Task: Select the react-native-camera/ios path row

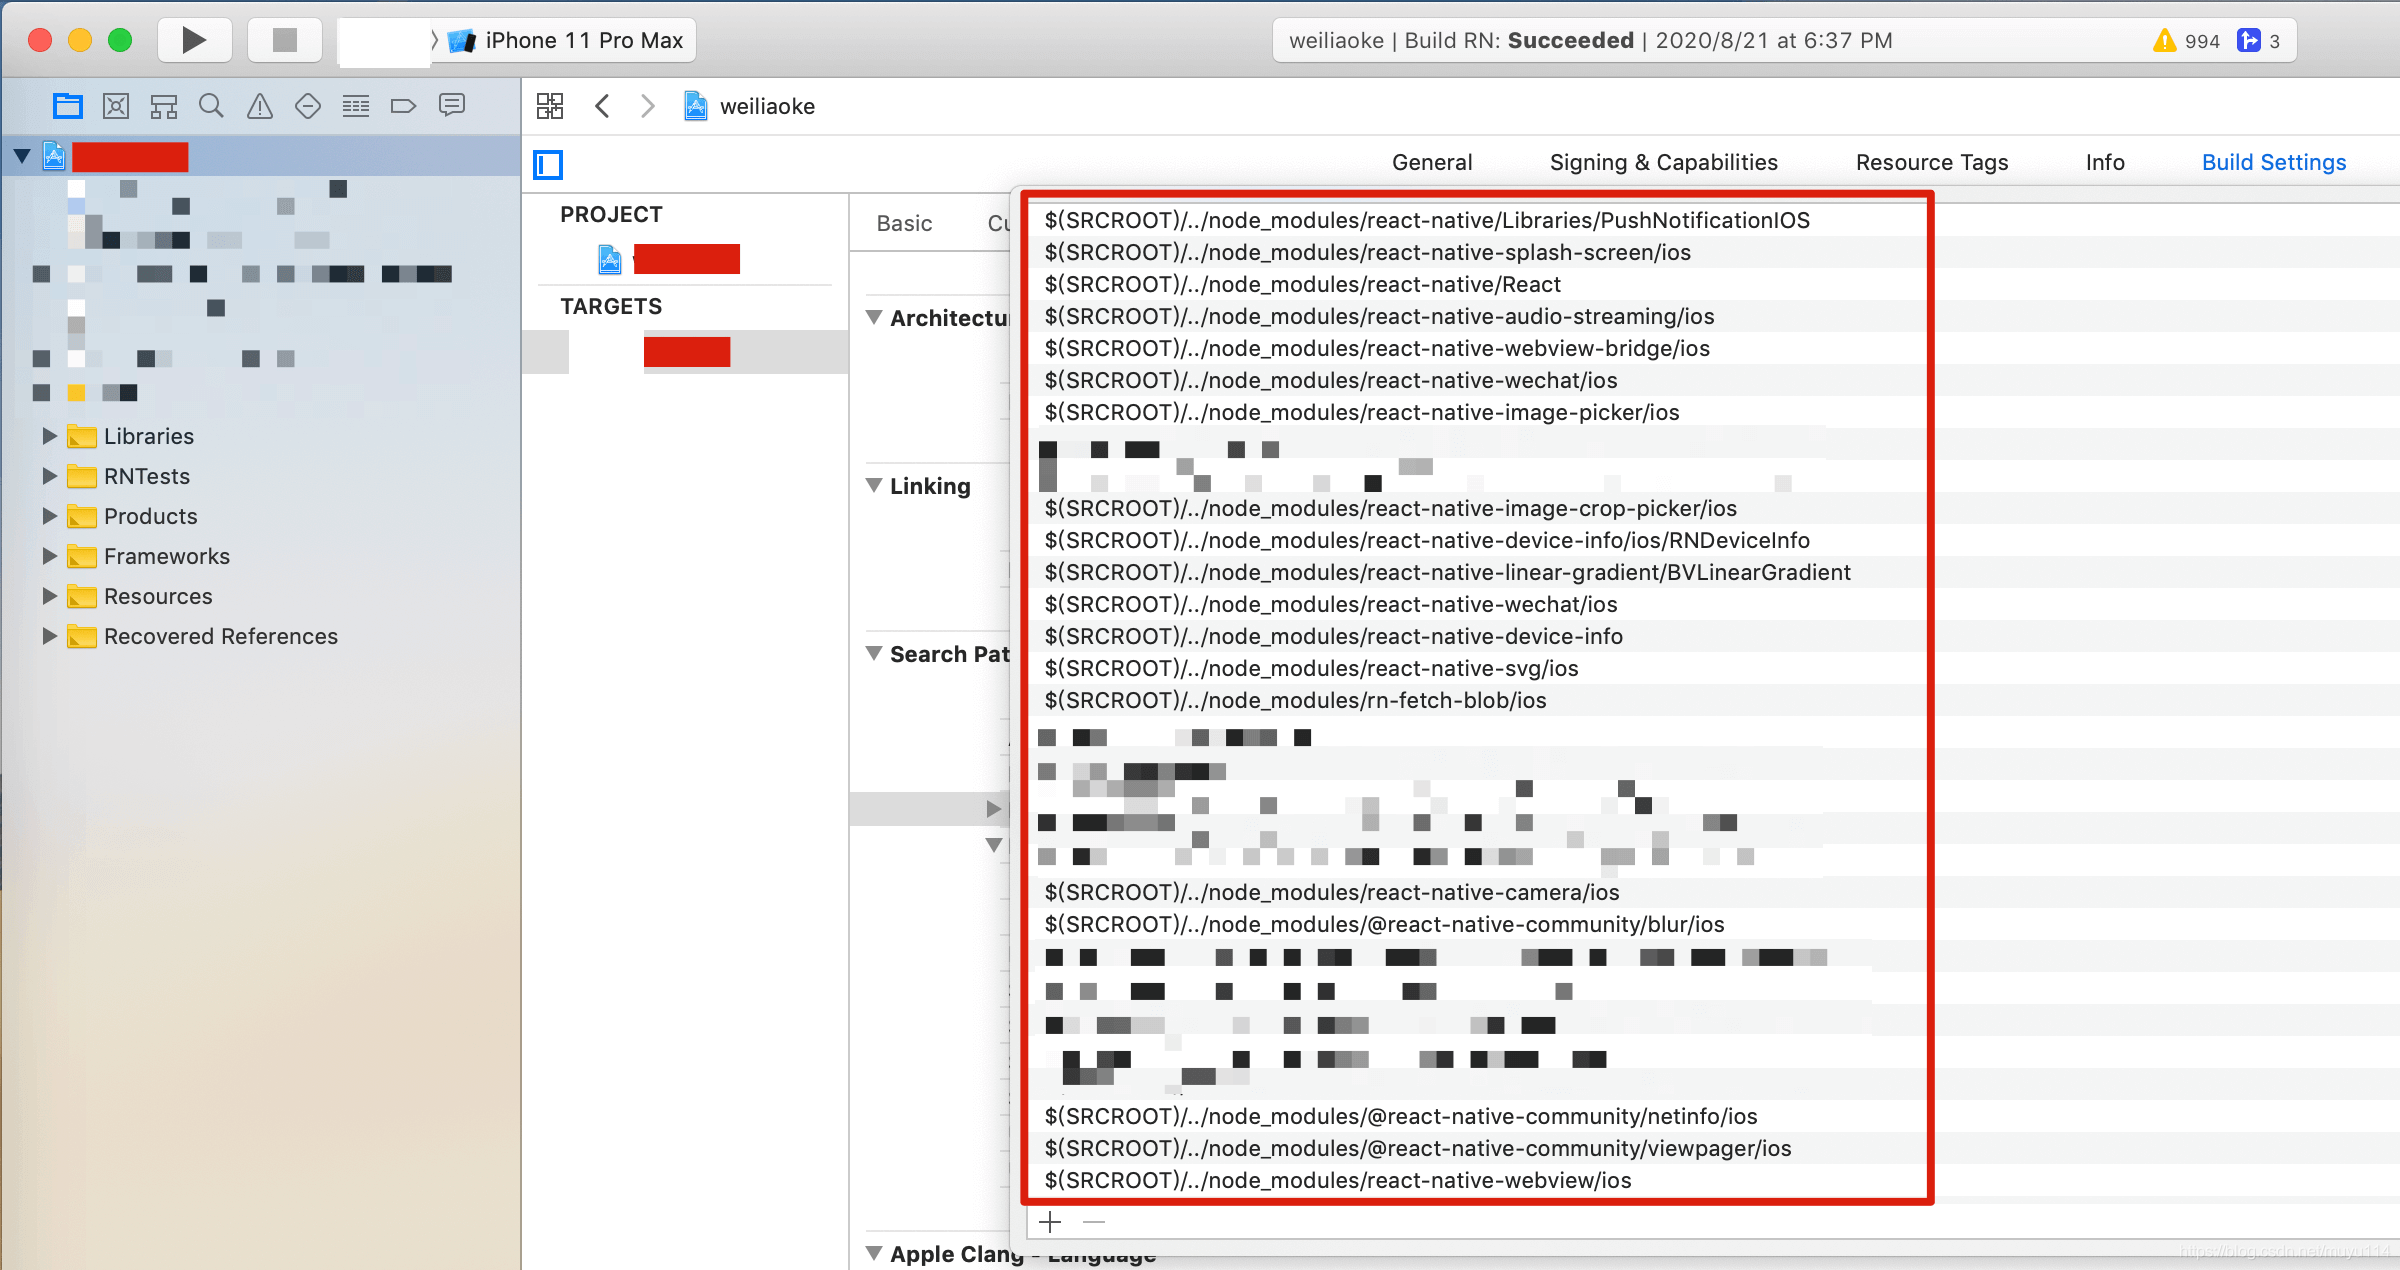Action: 1331,892
